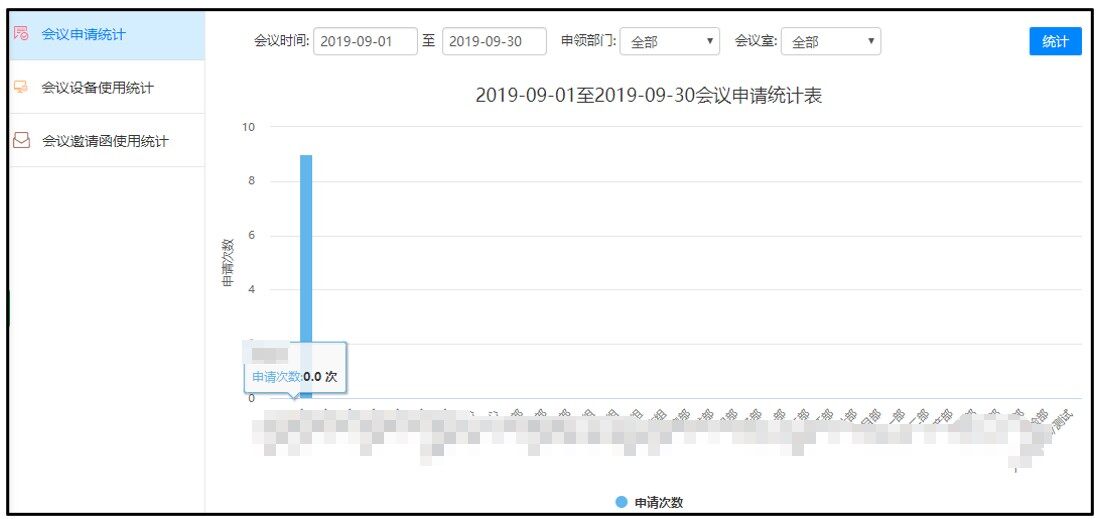Click the vertical 申请次数 axis title
The width and height of the screenshot is (1099, 519).
pos(228,262)
